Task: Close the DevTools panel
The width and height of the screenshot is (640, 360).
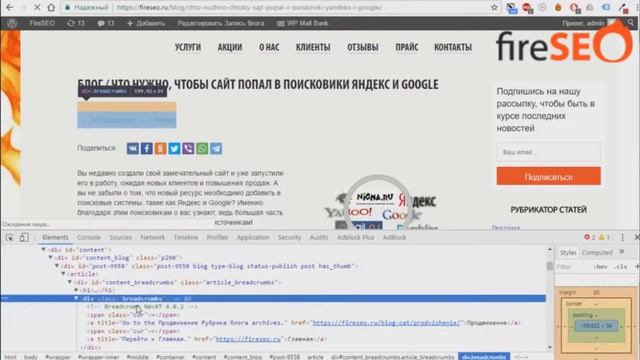Action: [x=637, y=238]
